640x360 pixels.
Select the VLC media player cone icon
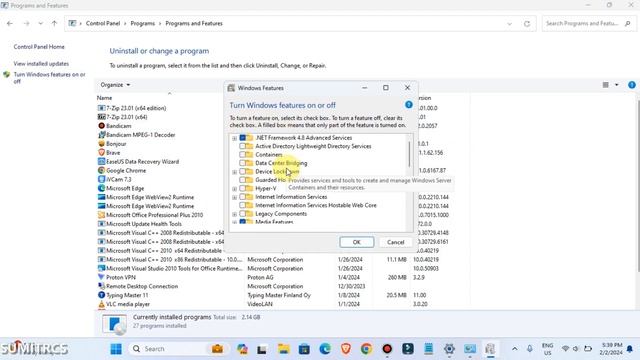(x=102, y=304)
